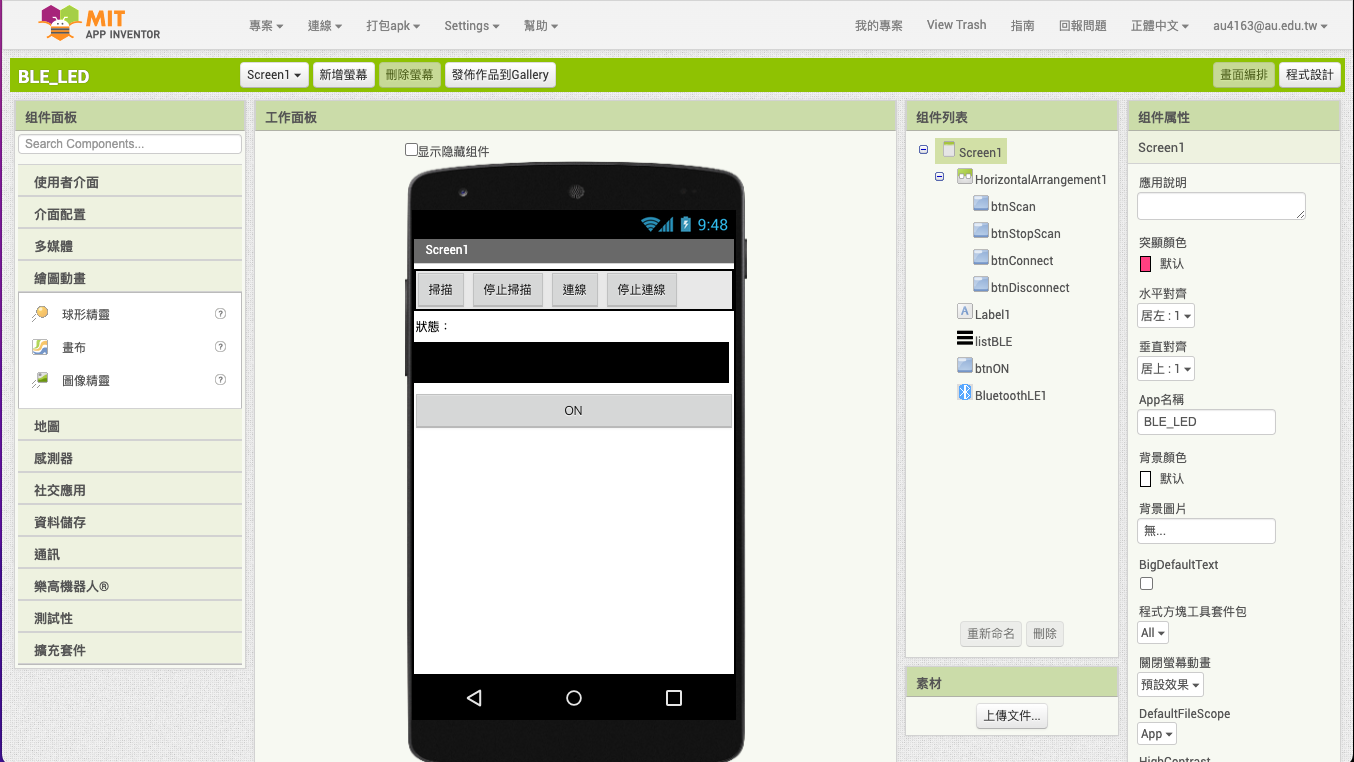
Task: Focus the Search Components field
Action: pos(130,144)
